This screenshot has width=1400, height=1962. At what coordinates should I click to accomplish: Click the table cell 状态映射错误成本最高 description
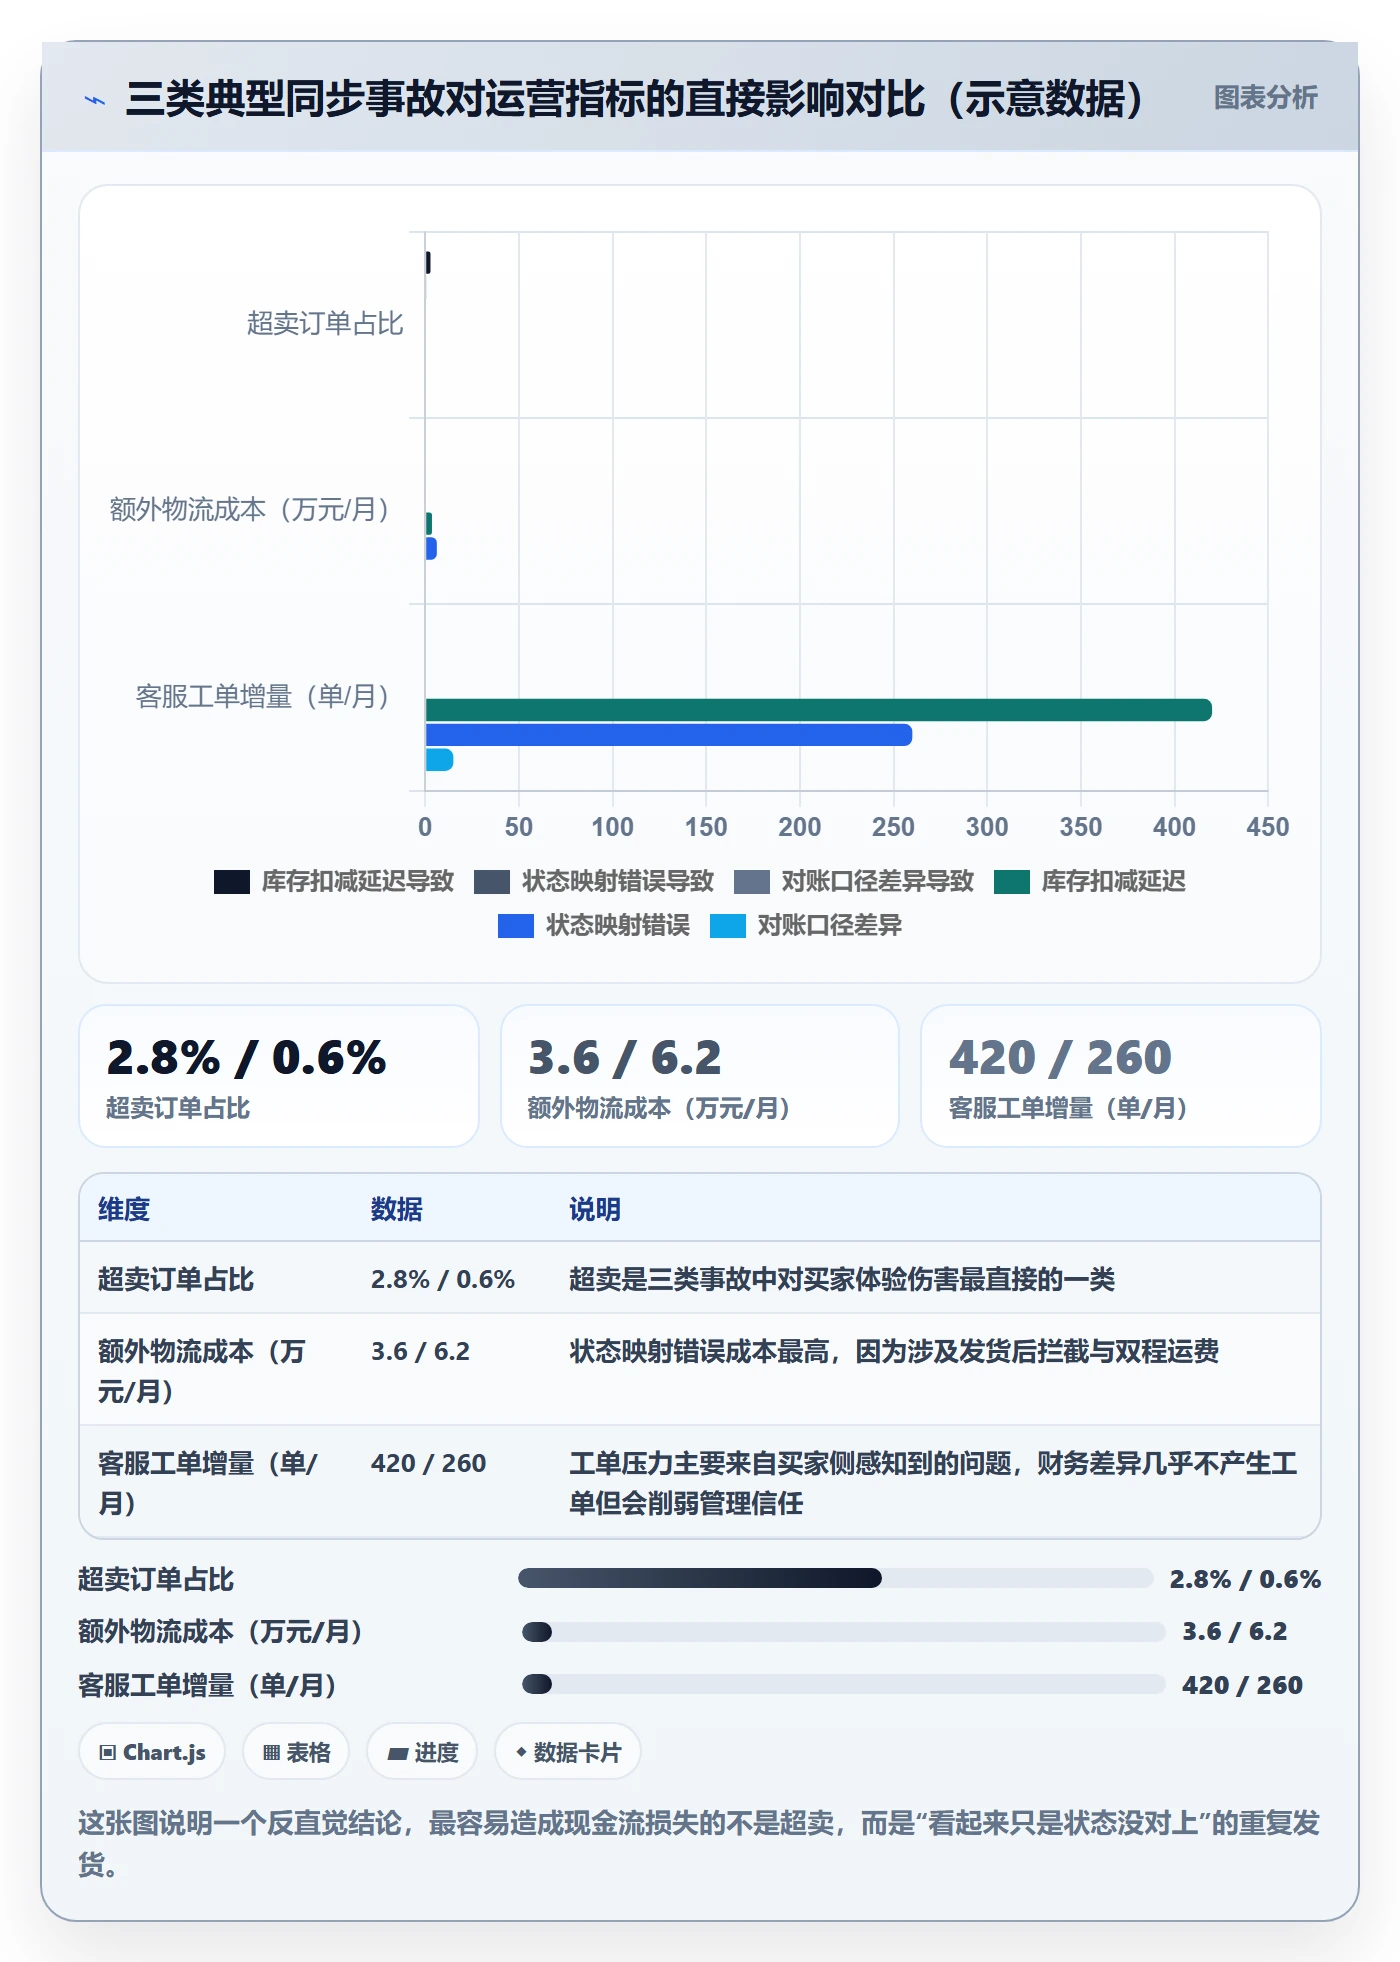(894, 1352)
